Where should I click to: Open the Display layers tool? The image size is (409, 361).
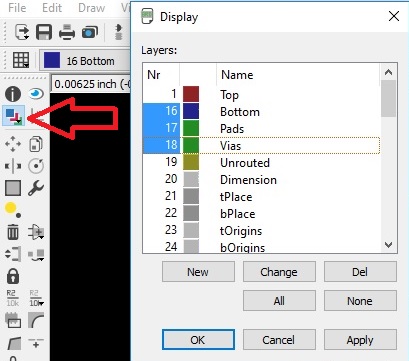[x=13, y=116]
